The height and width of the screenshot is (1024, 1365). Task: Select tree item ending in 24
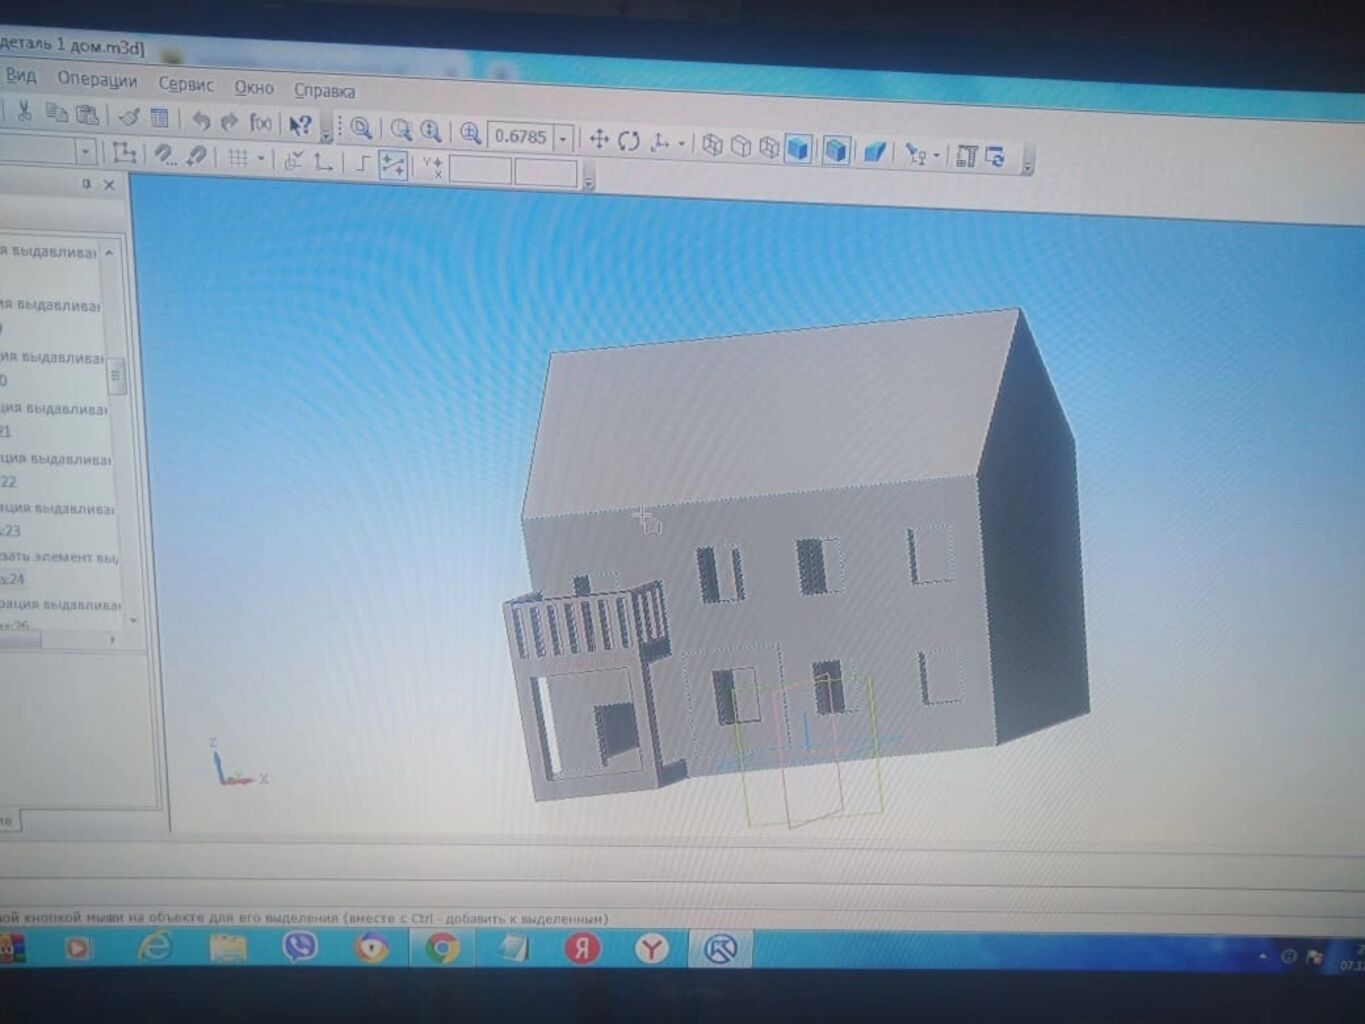pyautogui.click(x=60, y=567)
